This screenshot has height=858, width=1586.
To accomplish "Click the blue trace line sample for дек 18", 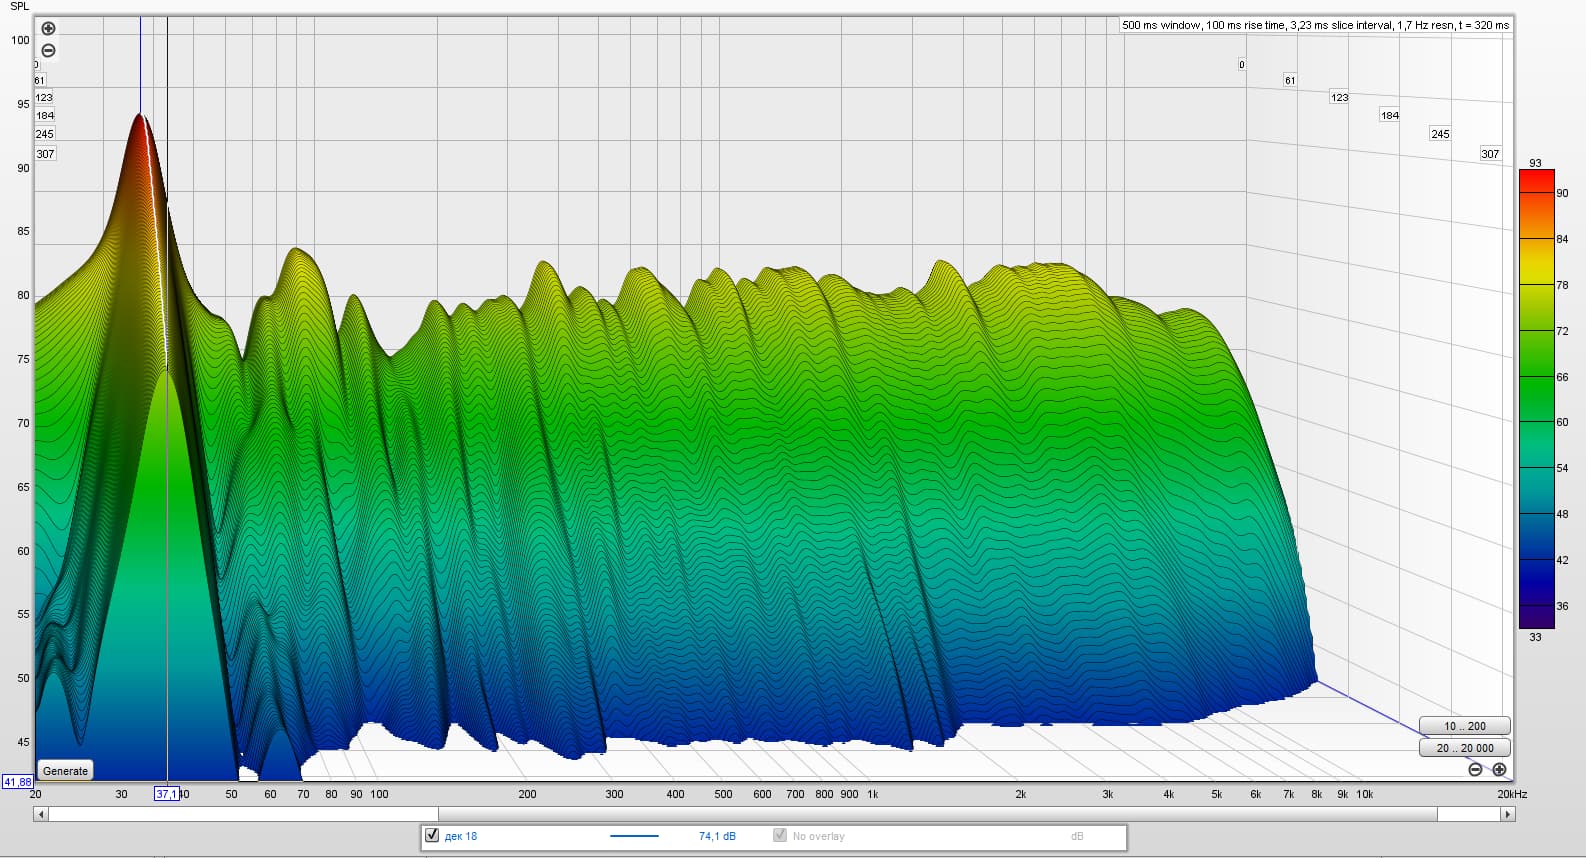I will click(634, 836).
